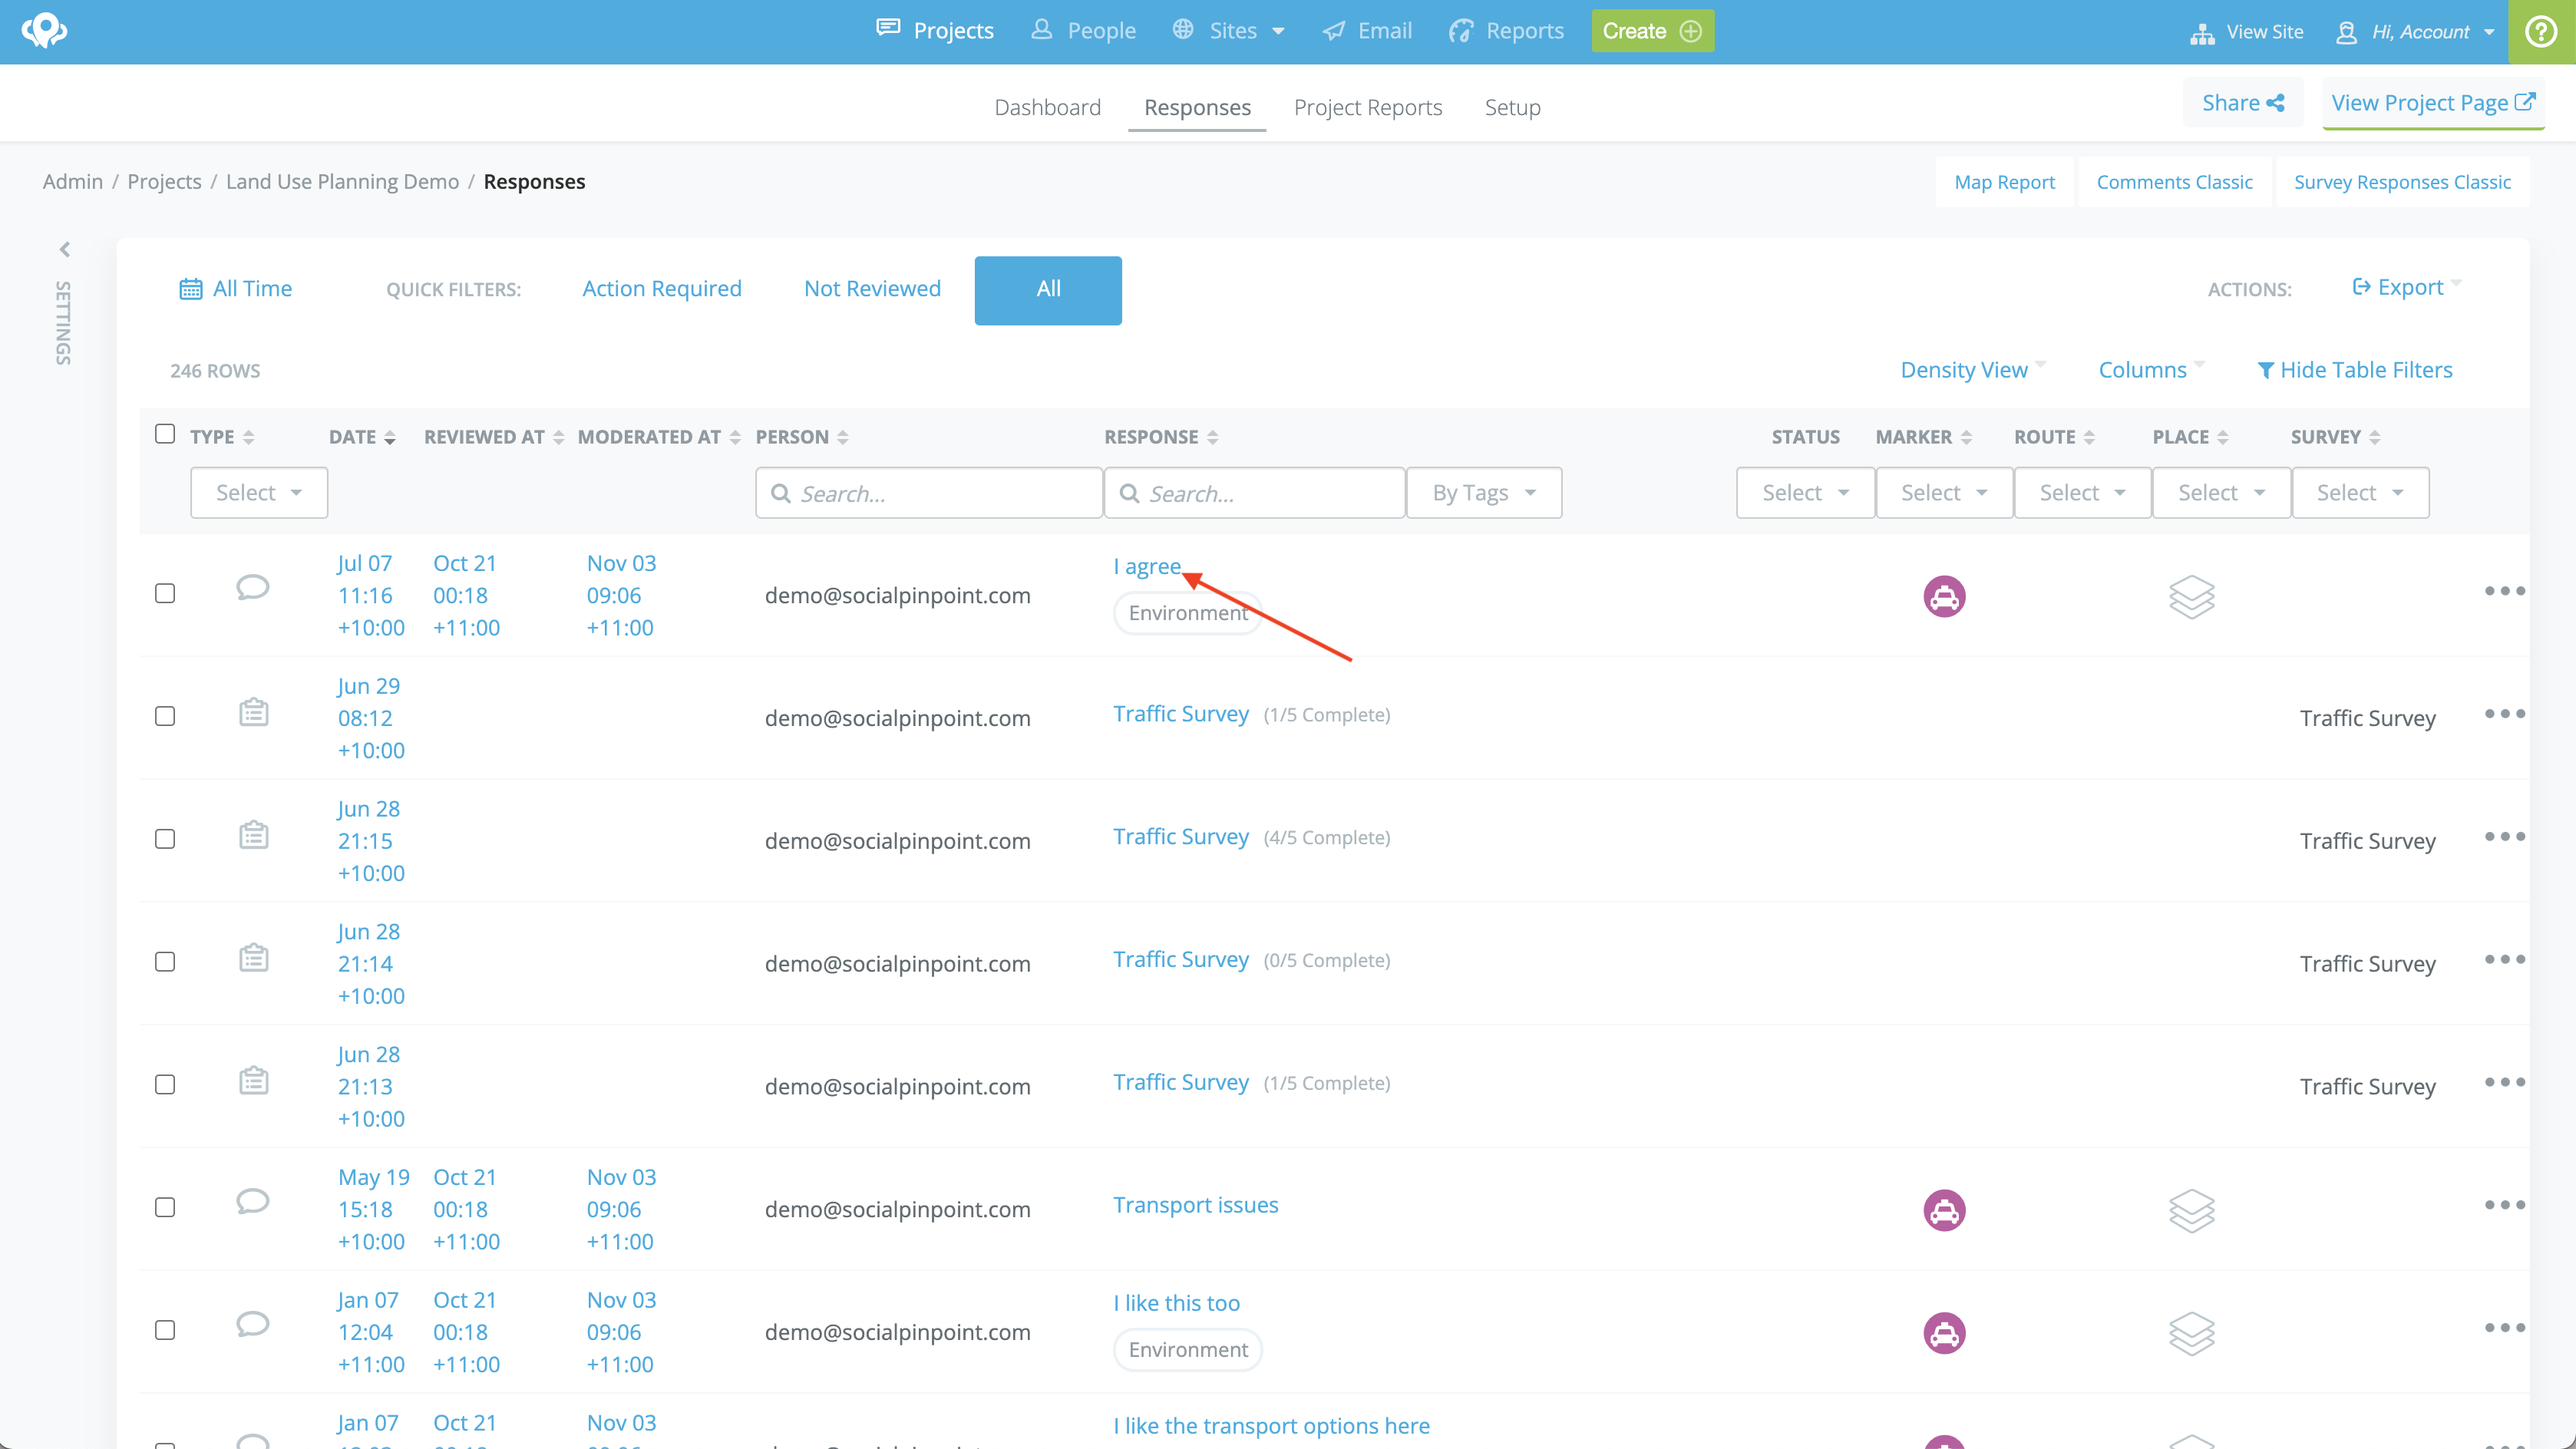Open the more options dots for the Jun 29 Traffic Survey
The image size is (2576, 1449).
pyautogui.click(x=2504, y=714)
